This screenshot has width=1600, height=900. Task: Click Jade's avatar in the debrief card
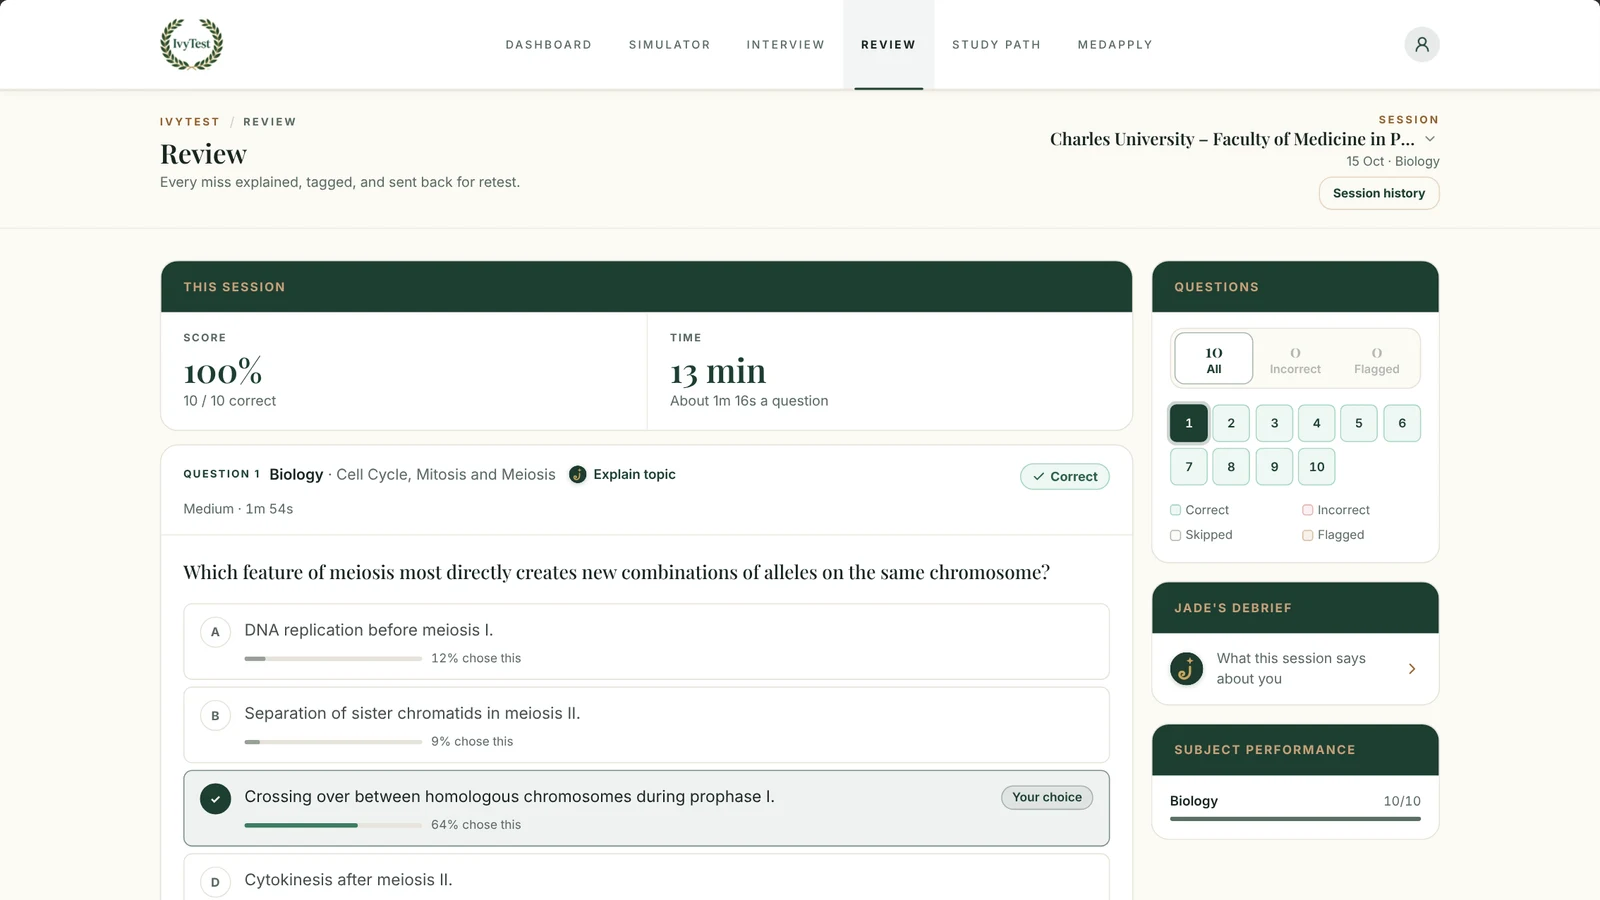click(1187, 668)
